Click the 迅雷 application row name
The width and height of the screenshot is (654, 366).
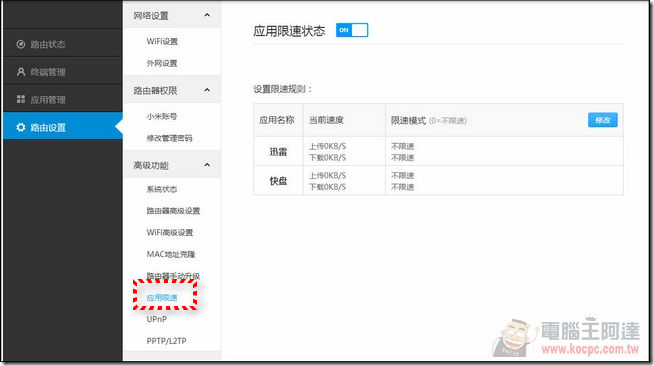(278, 152)
